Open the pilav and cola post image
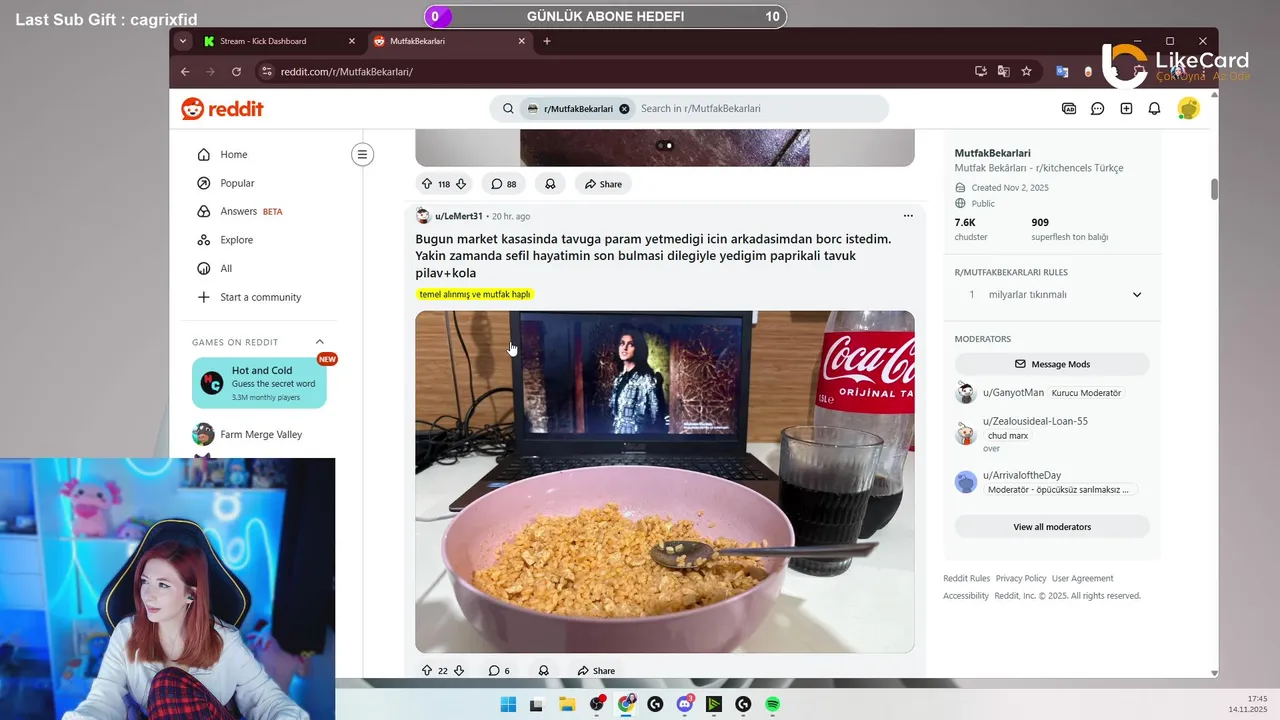 [665, 482]
